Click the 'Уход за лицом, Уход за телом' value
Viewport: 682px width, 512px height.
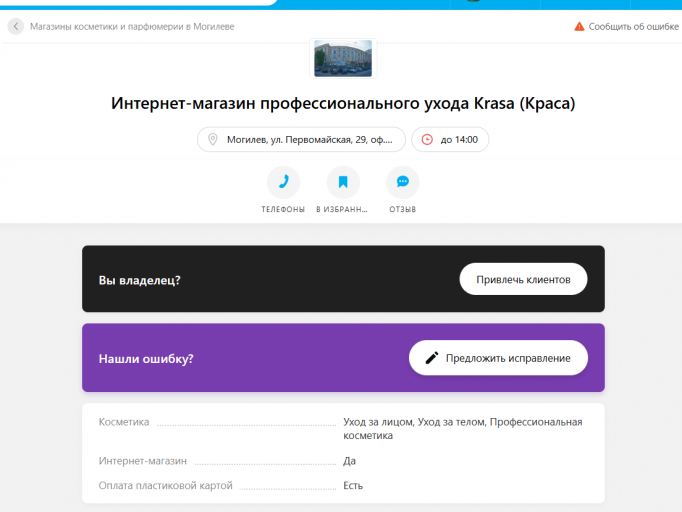[415, 422]
